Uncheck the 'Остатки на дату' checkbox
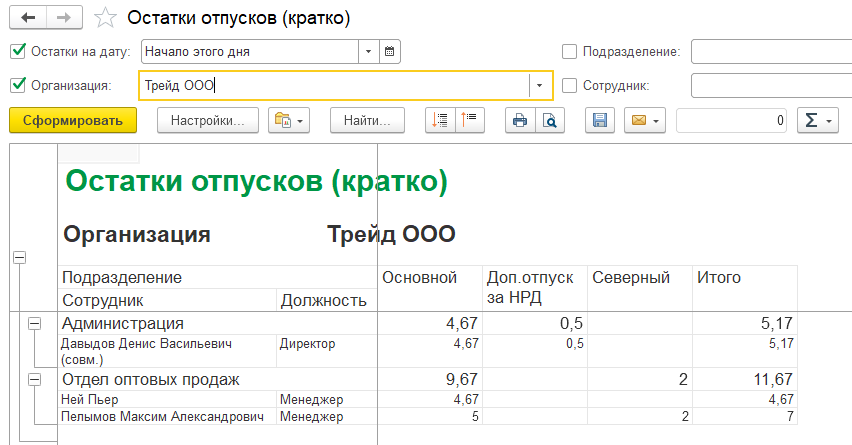This screenshot has width=852, height=445. point(17,51)
